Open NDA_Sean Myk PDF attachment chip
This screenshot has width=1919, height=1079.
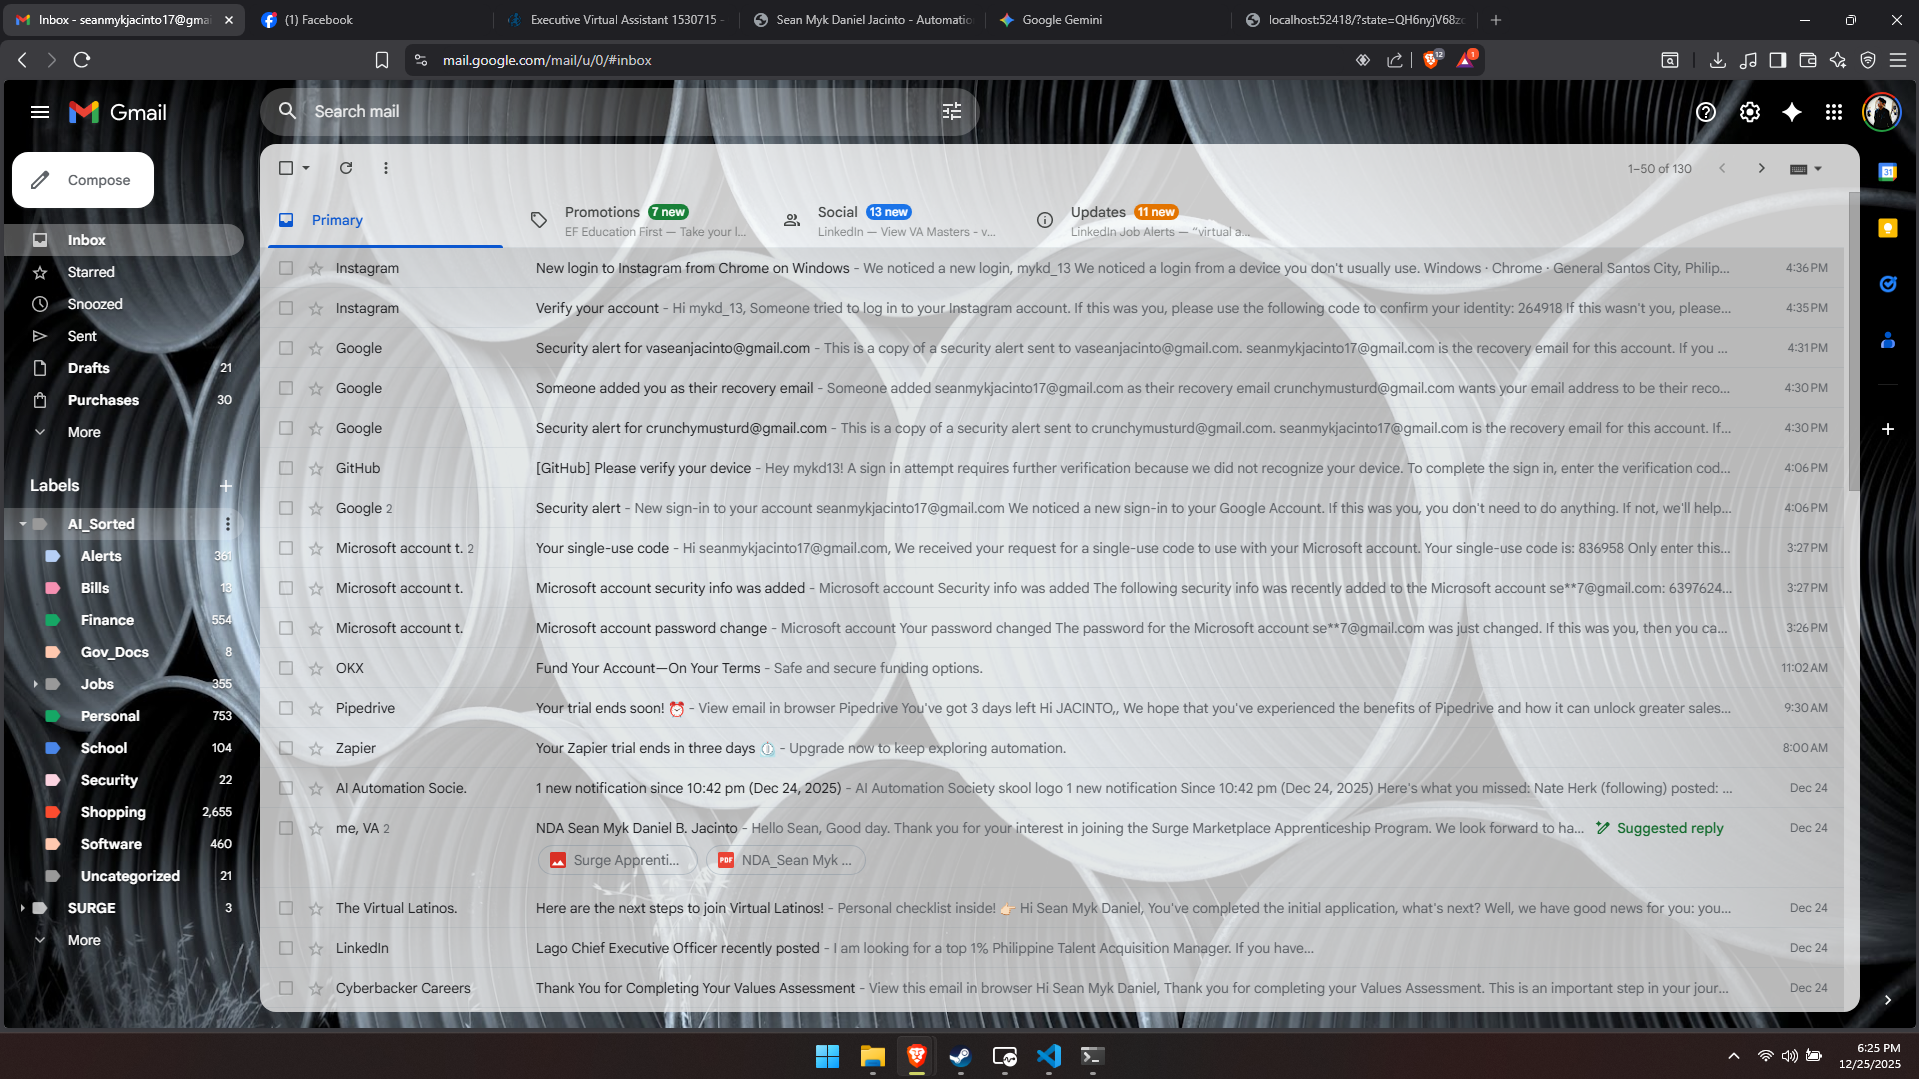point(786,860)
